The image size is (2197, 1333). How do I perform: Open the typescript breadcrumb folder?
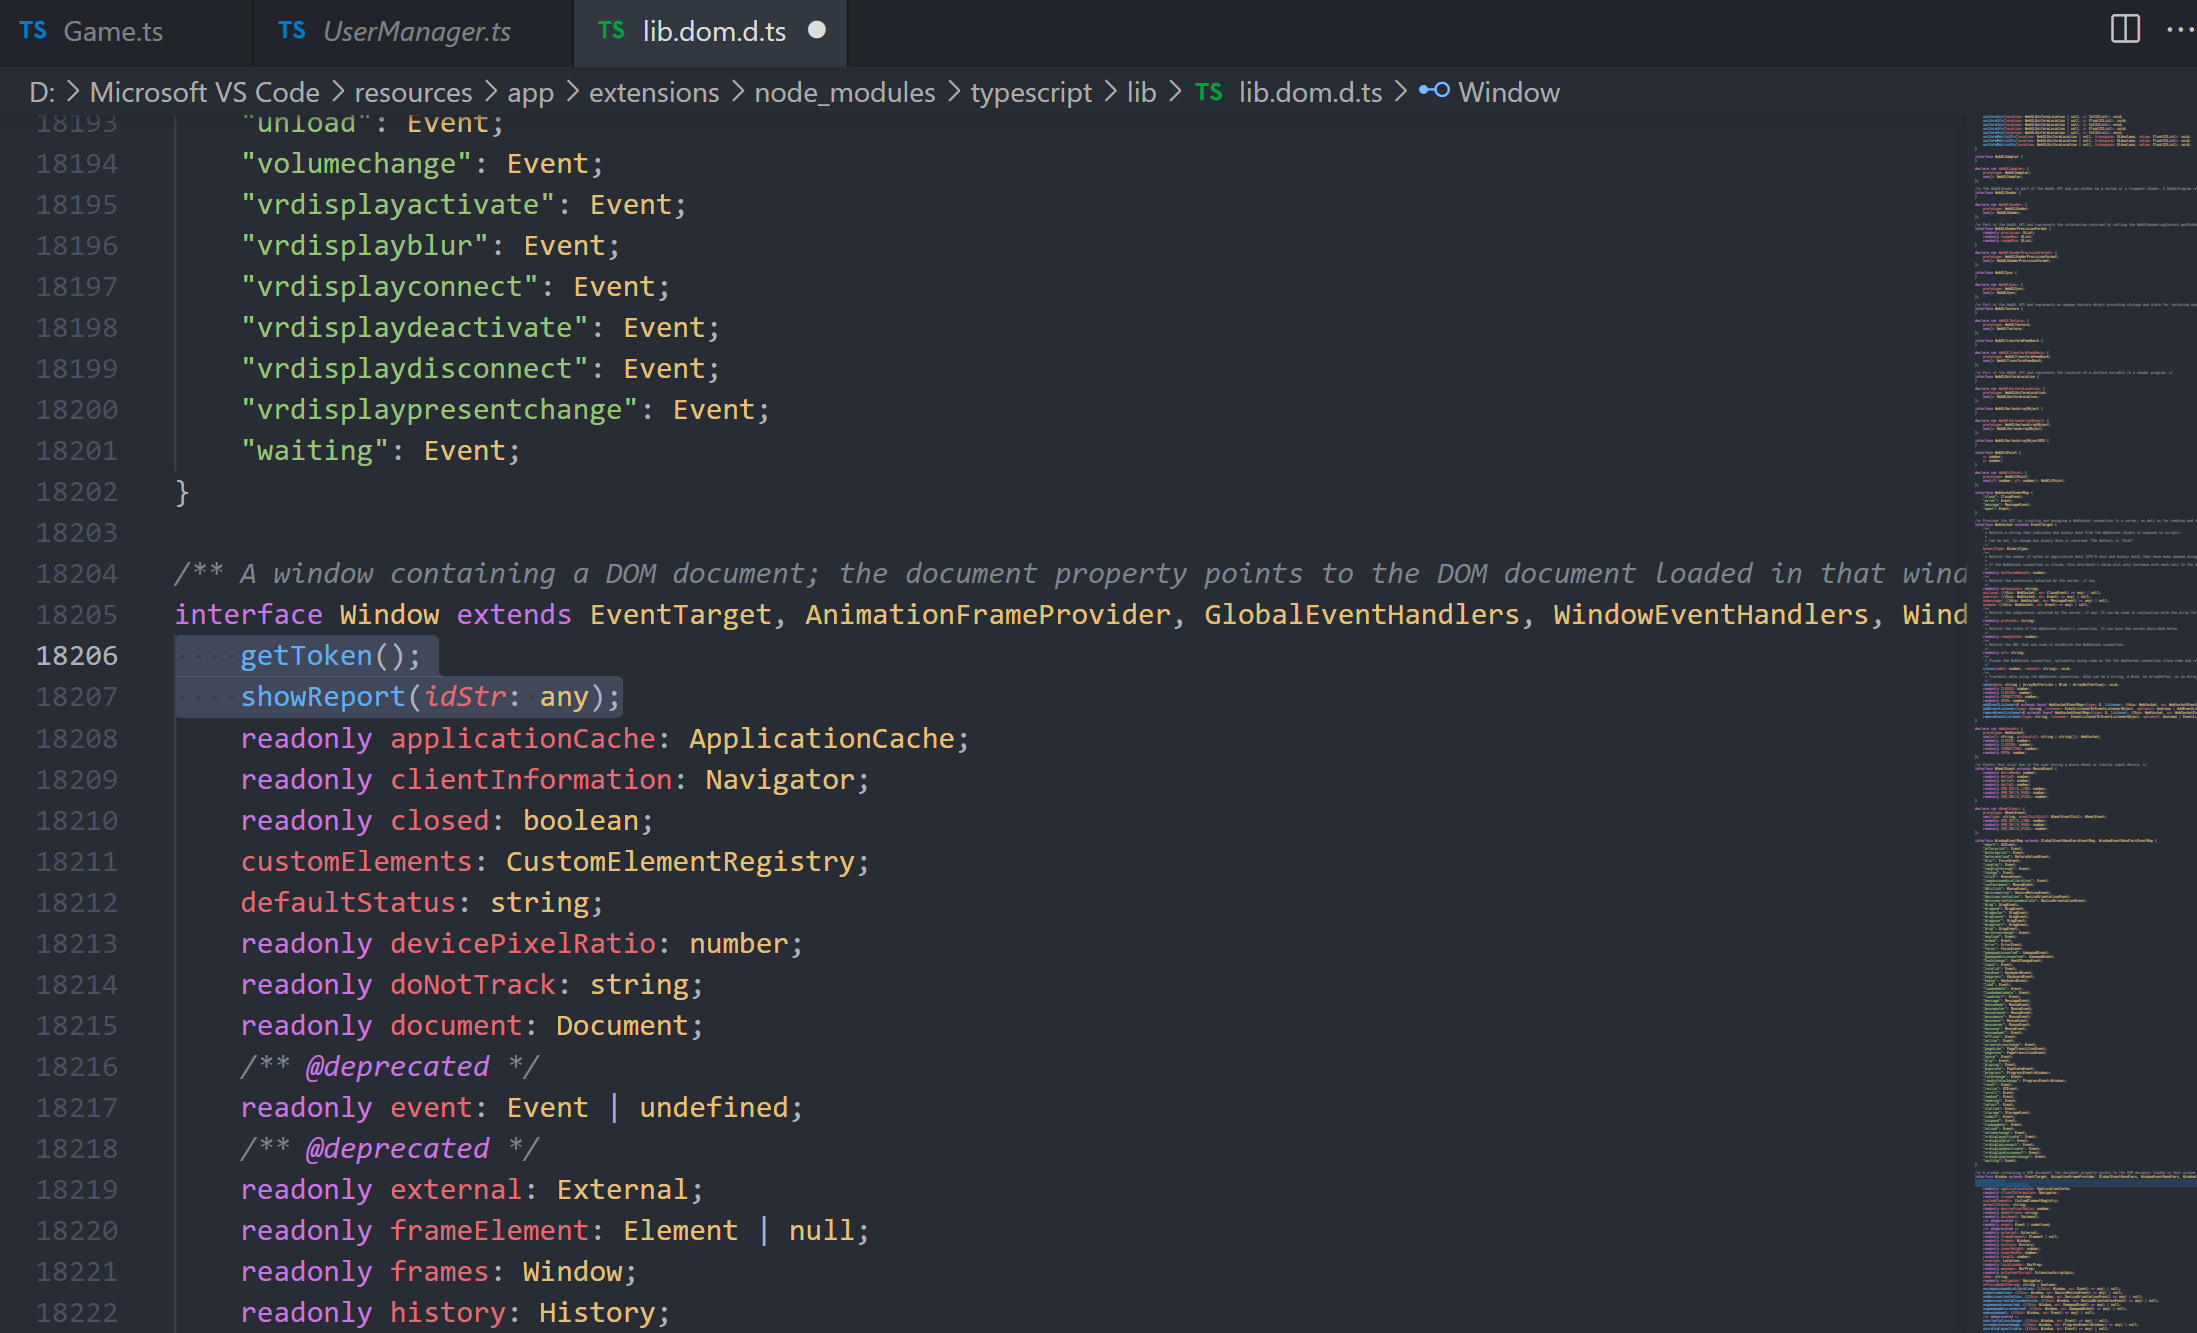(x=1031, y=93)
